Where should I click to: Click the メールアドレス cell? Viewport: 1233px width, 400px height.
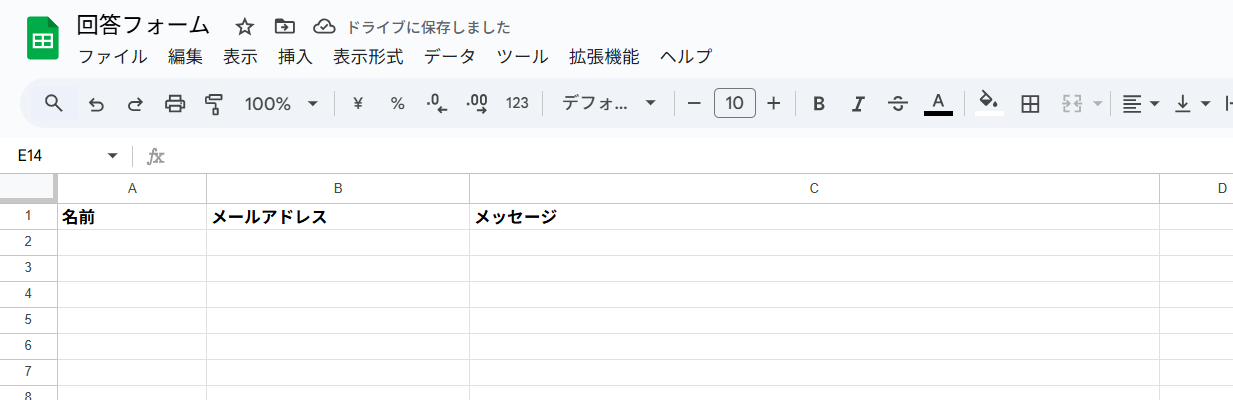point(338,216)
